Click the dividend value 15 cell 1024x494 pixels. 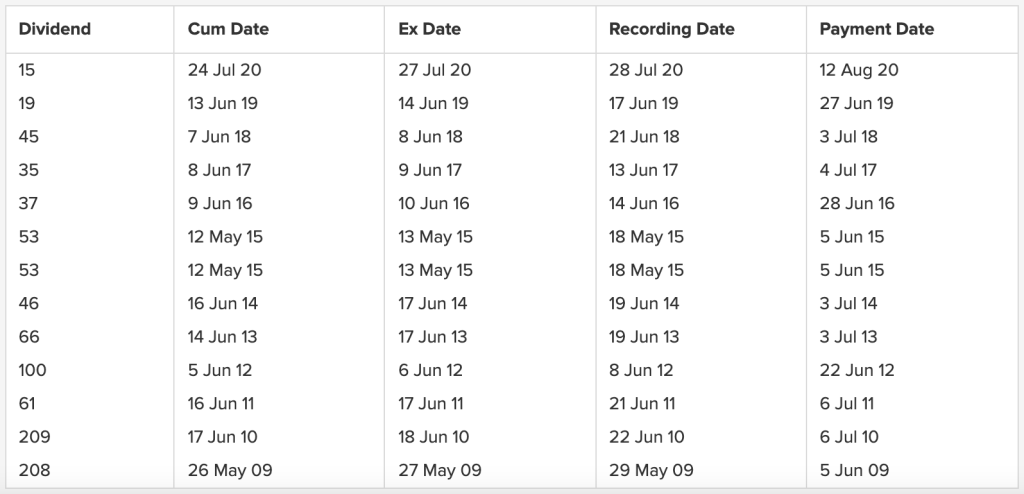click(27, 70)
